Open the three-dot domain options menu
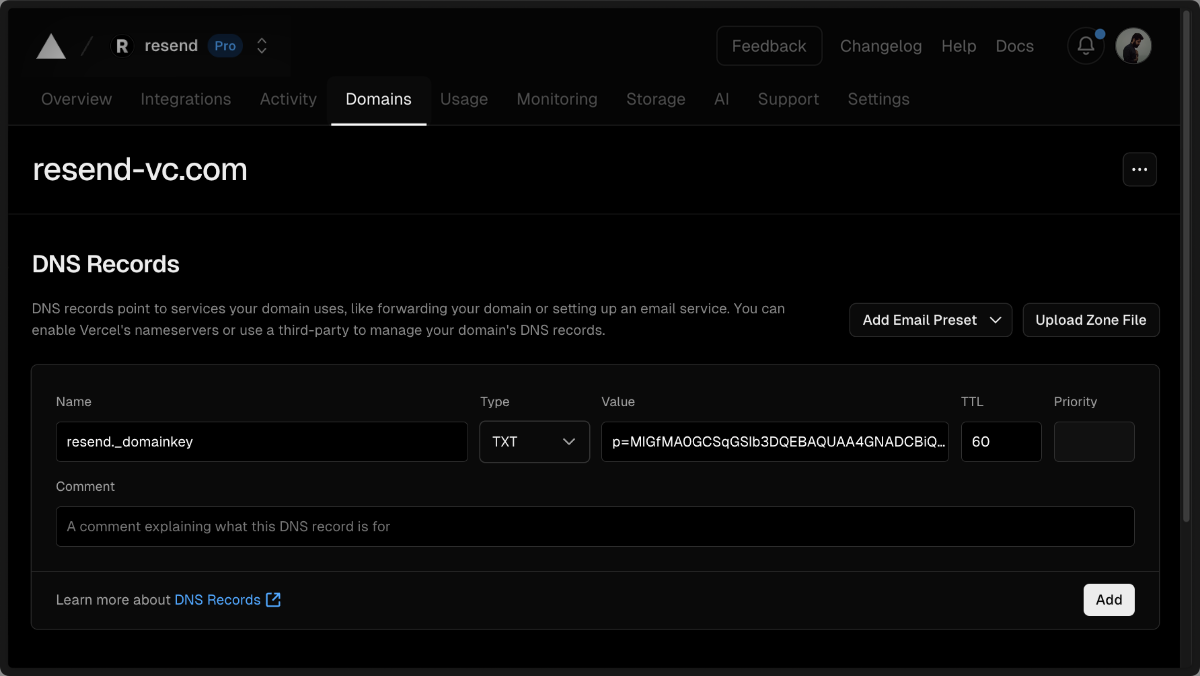Screen dimensions: 1200x676 point(1139,170)
